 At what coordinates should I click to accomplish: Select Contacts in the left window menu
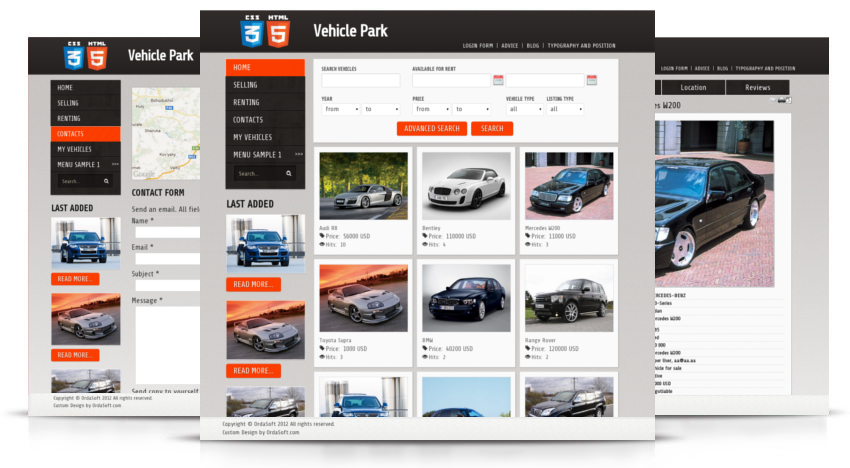[86, 133]
